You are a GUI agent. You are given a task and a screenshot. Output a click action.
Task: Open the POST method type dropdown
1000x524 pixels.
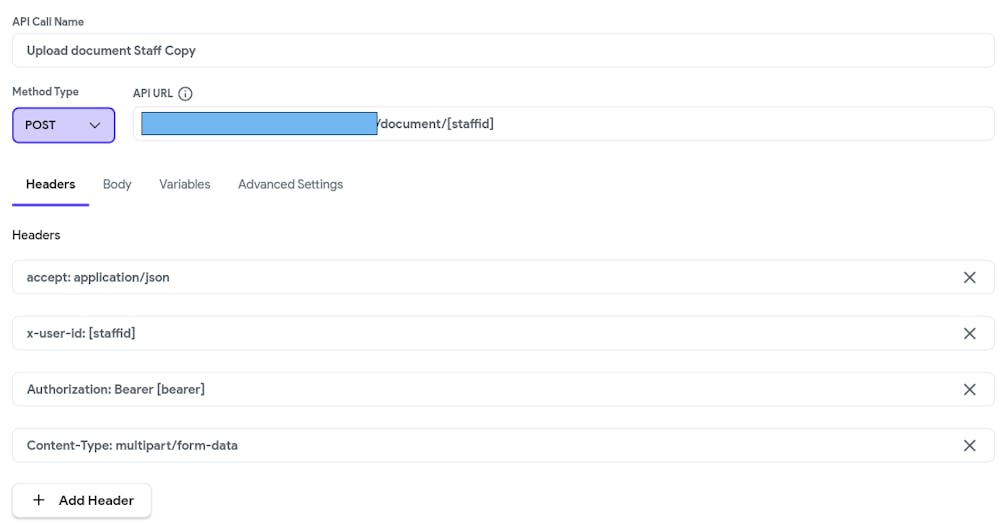click(63, 125)
